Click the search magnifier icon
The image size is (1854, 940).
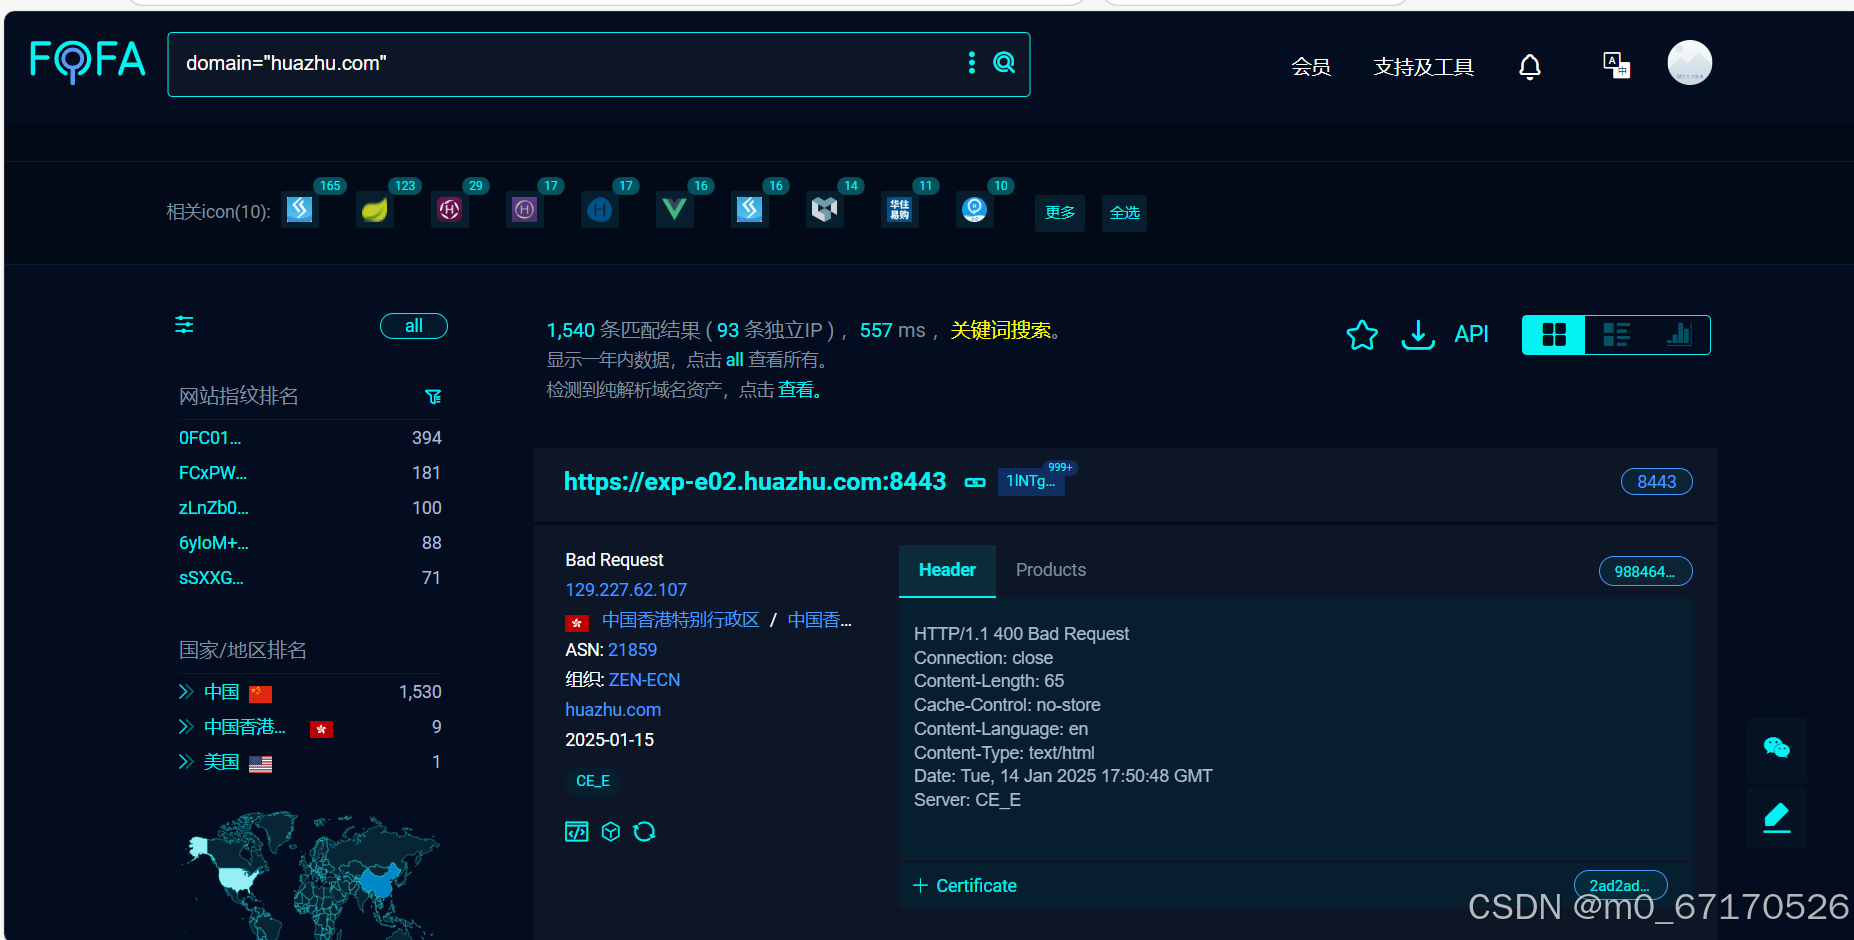[x=1004, y=63]
